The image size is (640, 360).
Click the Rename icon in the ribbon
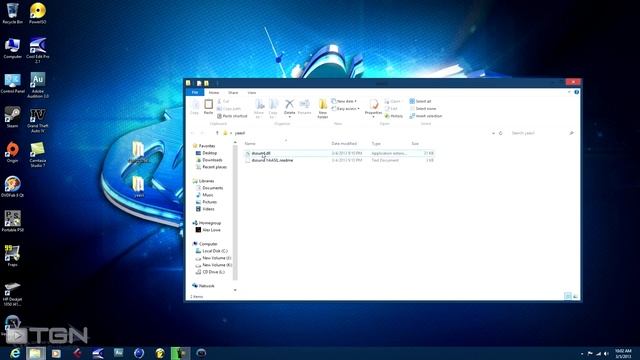(x=304, y=107)
